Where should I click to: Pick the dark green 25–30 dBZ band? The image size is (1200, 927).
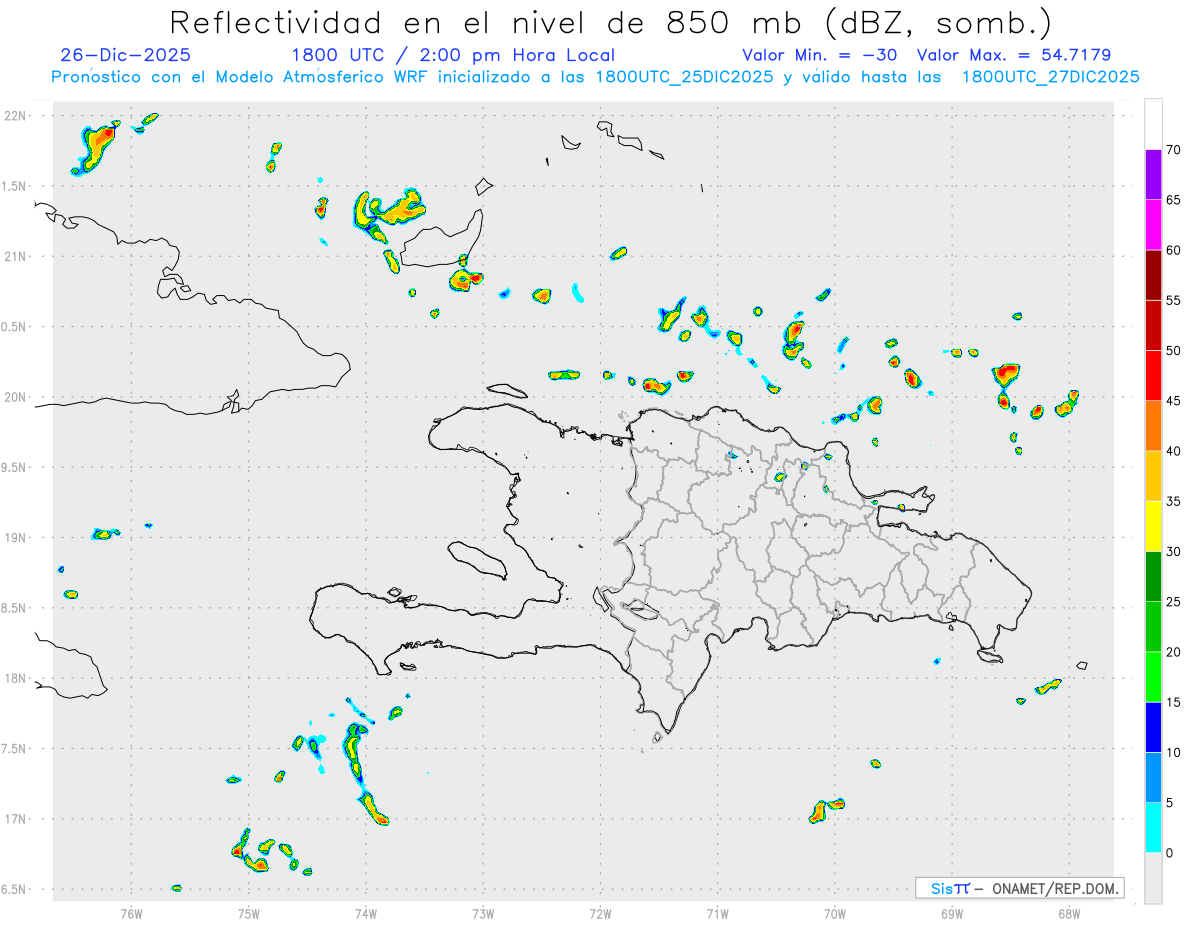1153,576
